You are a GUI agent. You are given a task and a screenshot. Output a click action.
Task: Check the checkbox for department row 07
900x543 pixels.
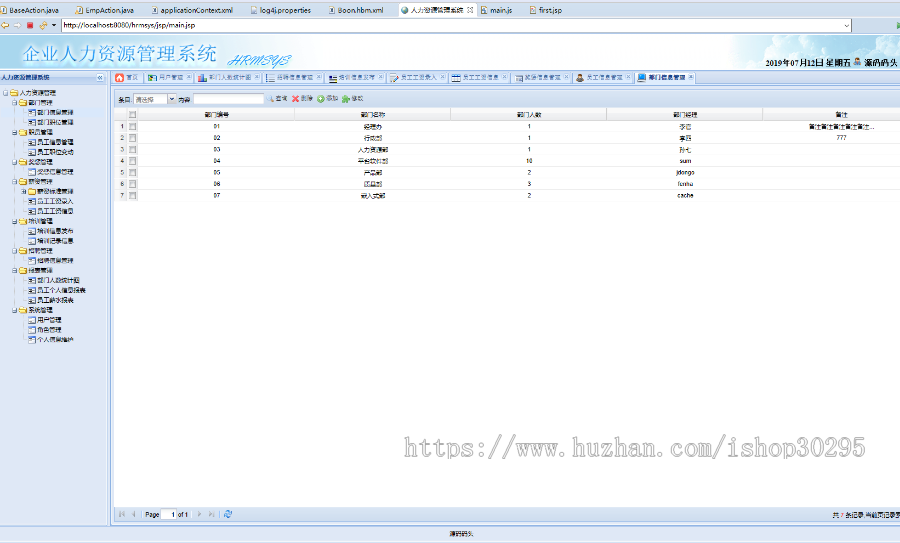(x=133, y=195)
